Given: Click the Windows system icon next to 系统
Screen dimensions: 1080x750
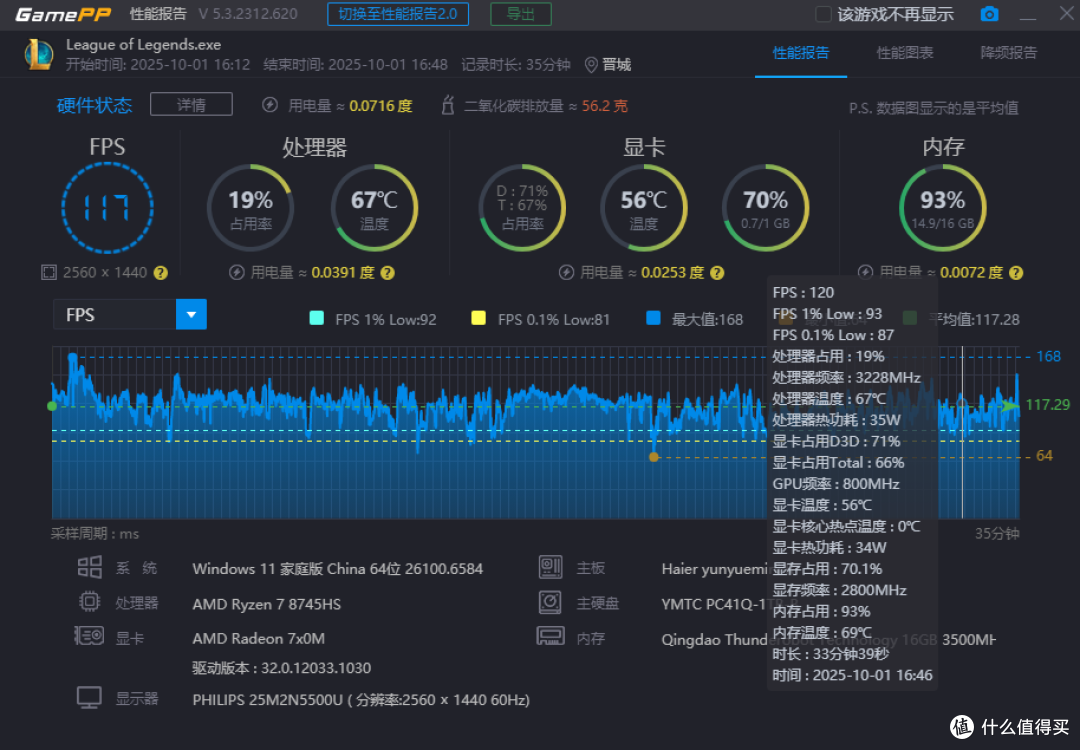Looking at the screenshot, I should pyautogui.click(x=90, y=567).
